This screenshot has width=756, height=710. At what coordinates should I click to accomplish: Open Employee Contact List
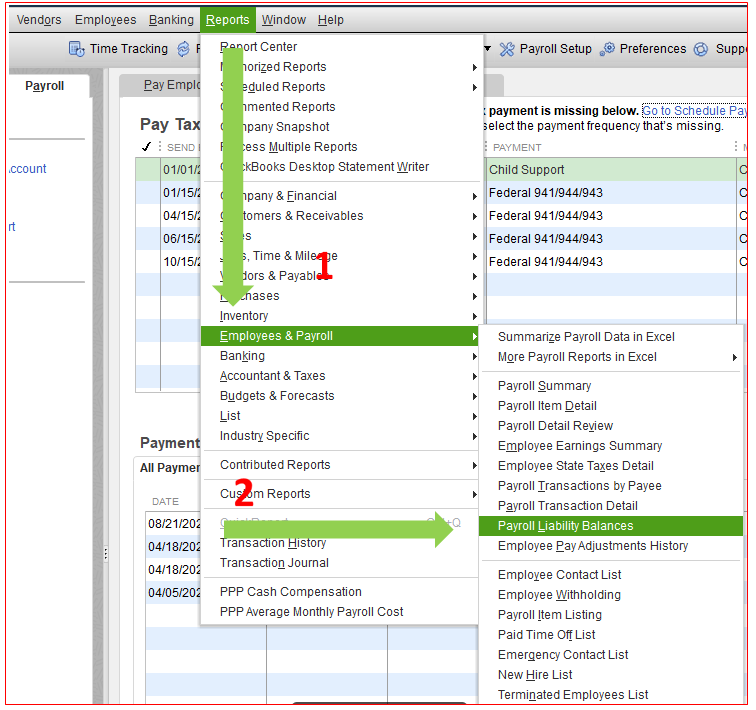(x=559, y=575)
